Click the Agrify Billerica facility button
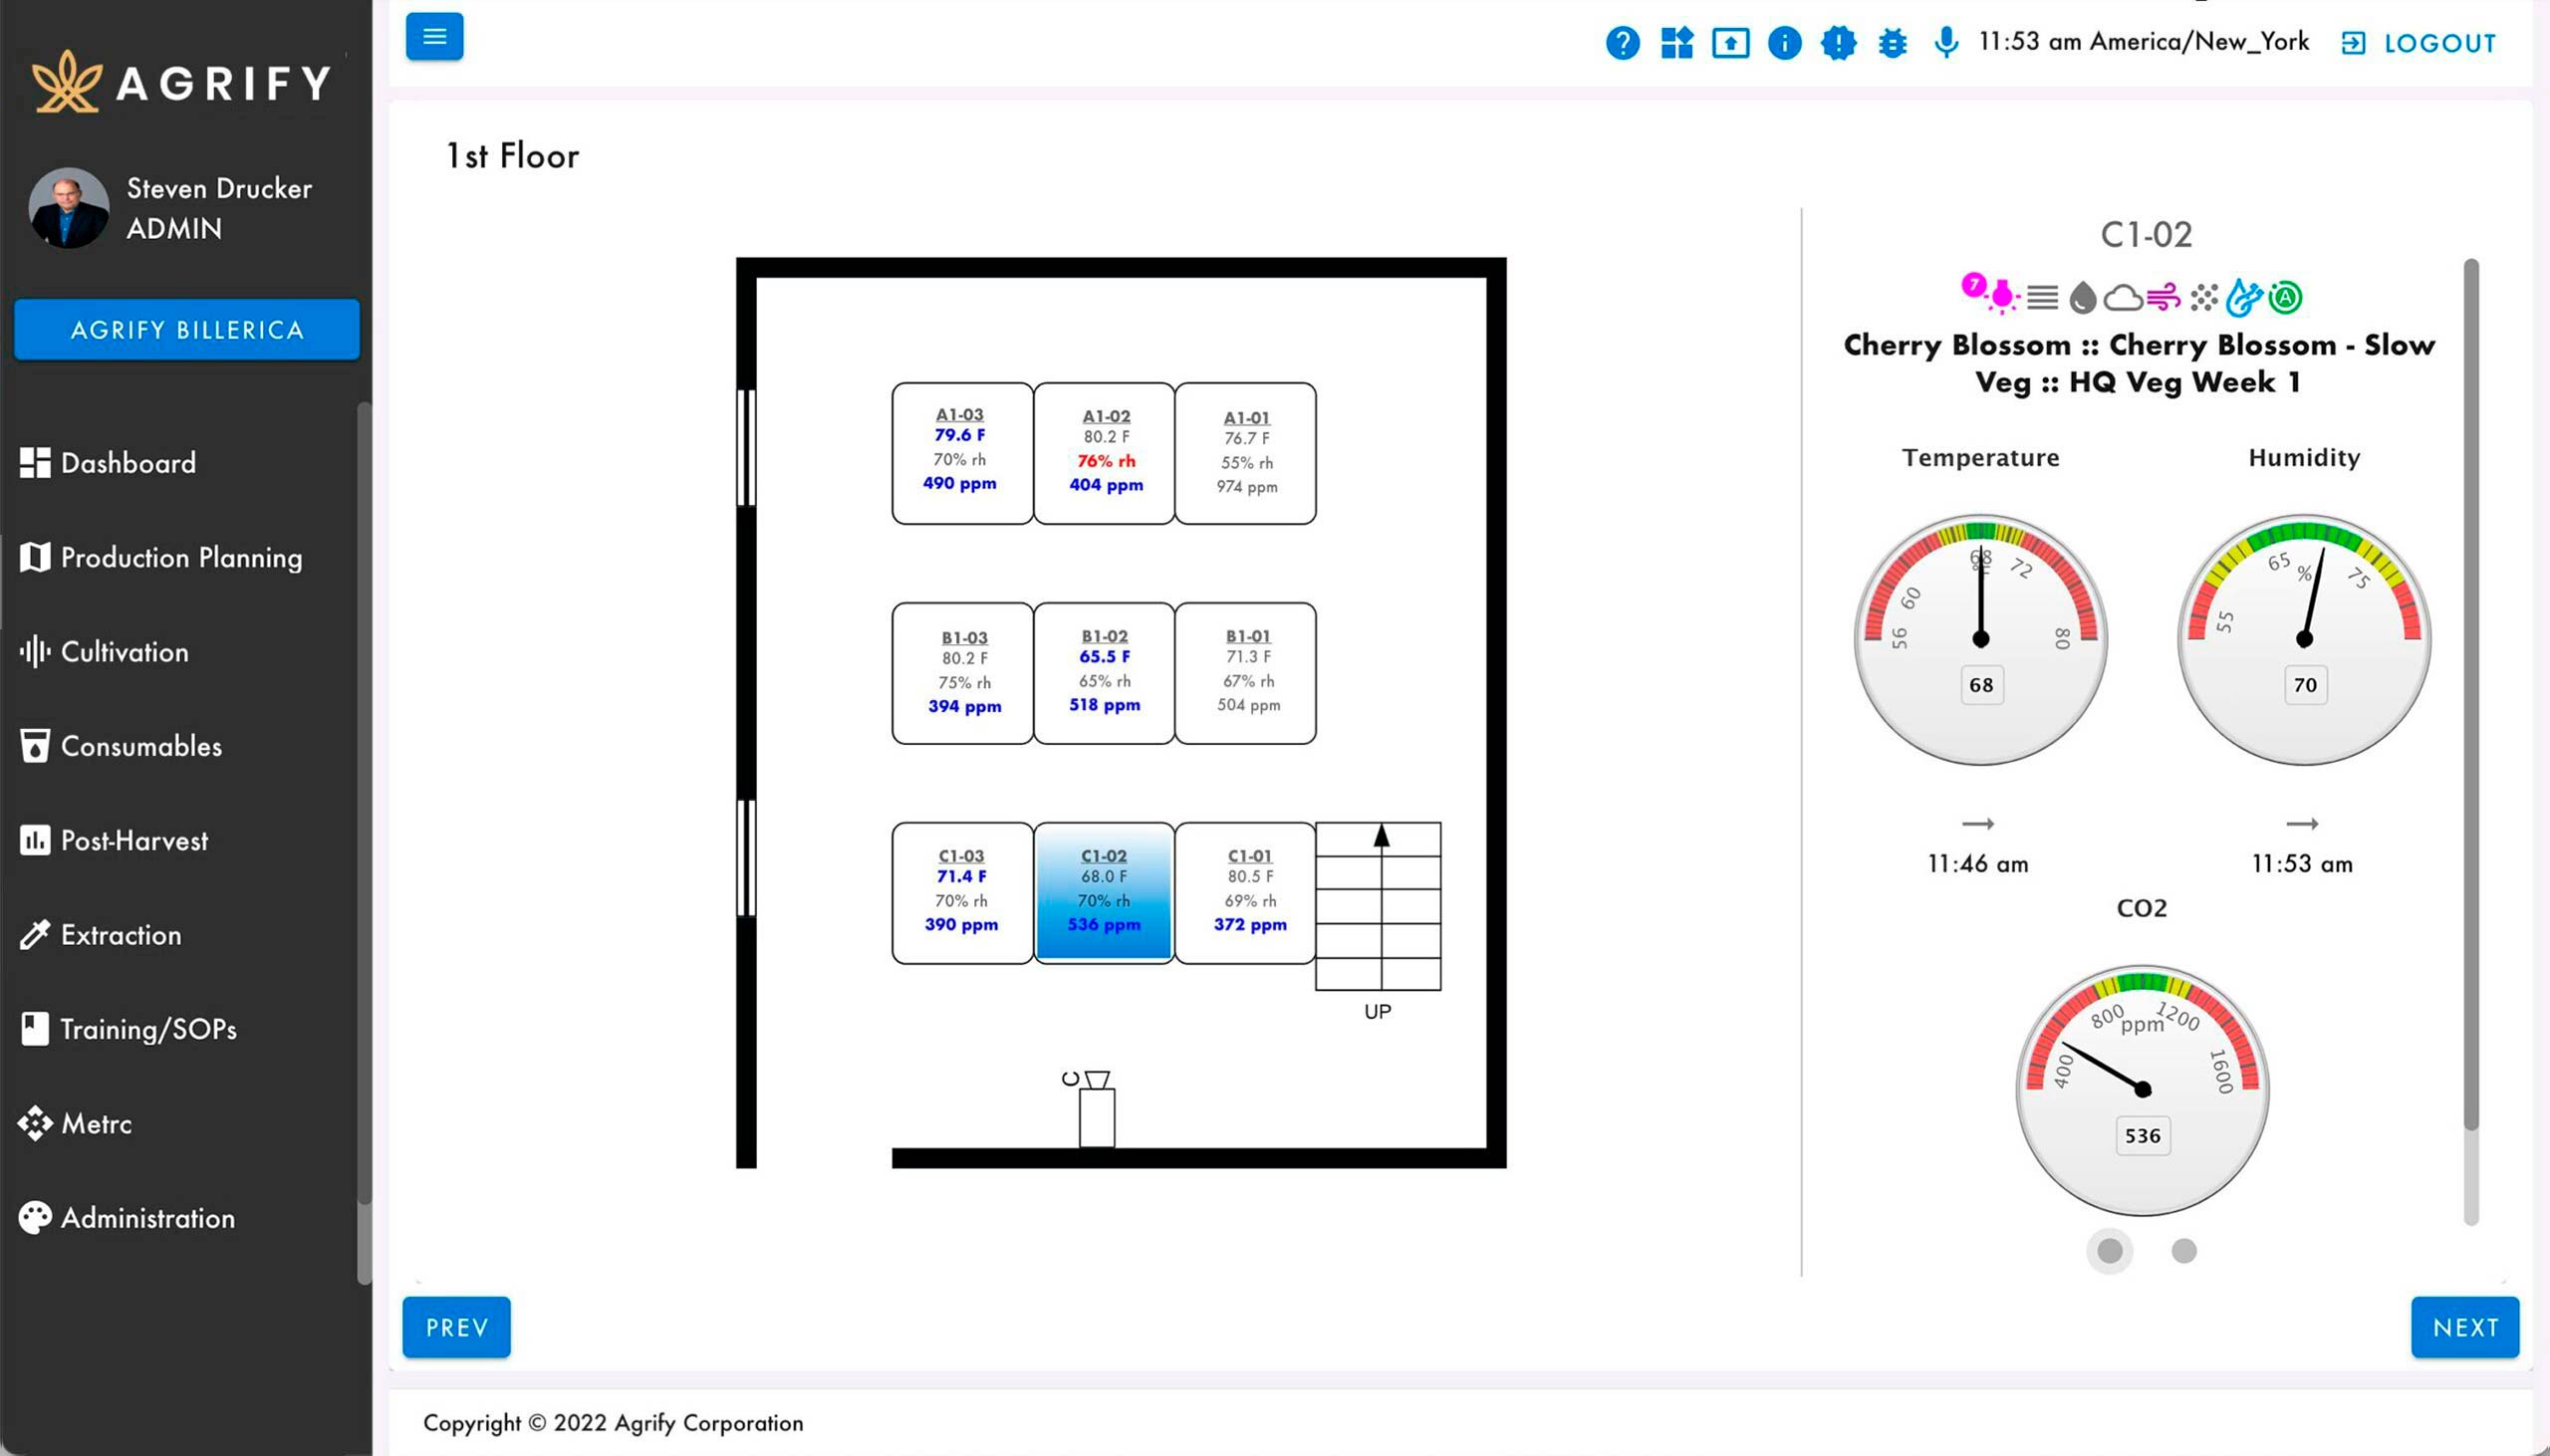The image size is (2550, 1456). (x=187, y=330)
